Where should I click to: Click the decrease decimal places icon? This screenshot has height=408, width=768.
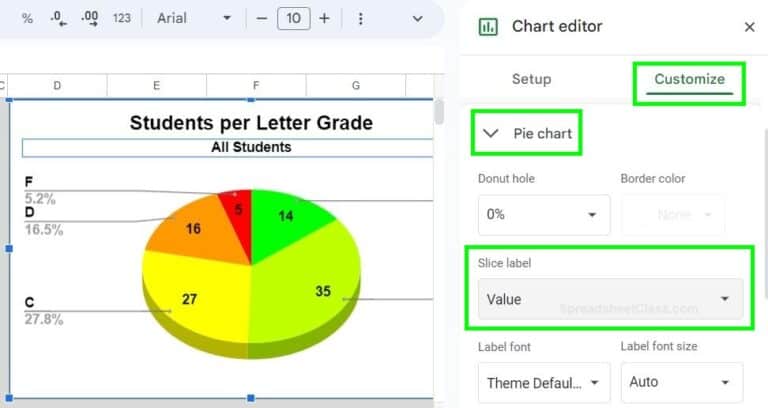click(59, 19)
